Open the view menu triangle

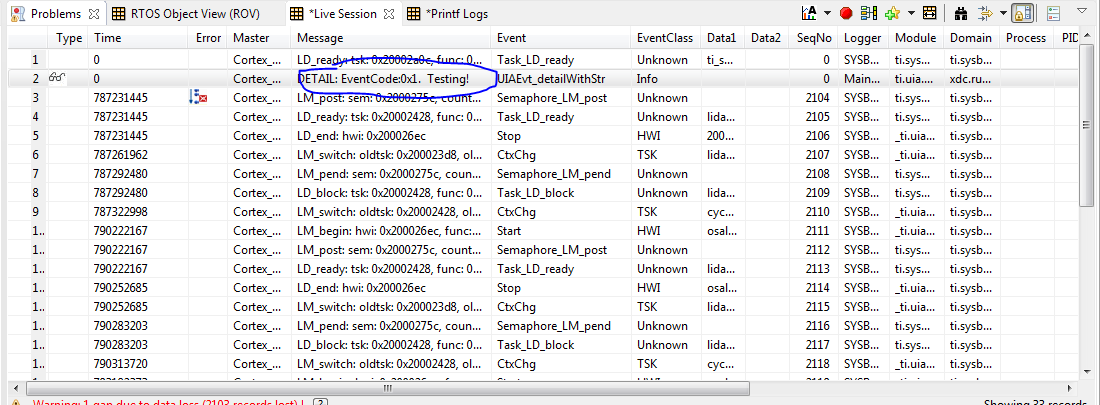coord(1080,13)
